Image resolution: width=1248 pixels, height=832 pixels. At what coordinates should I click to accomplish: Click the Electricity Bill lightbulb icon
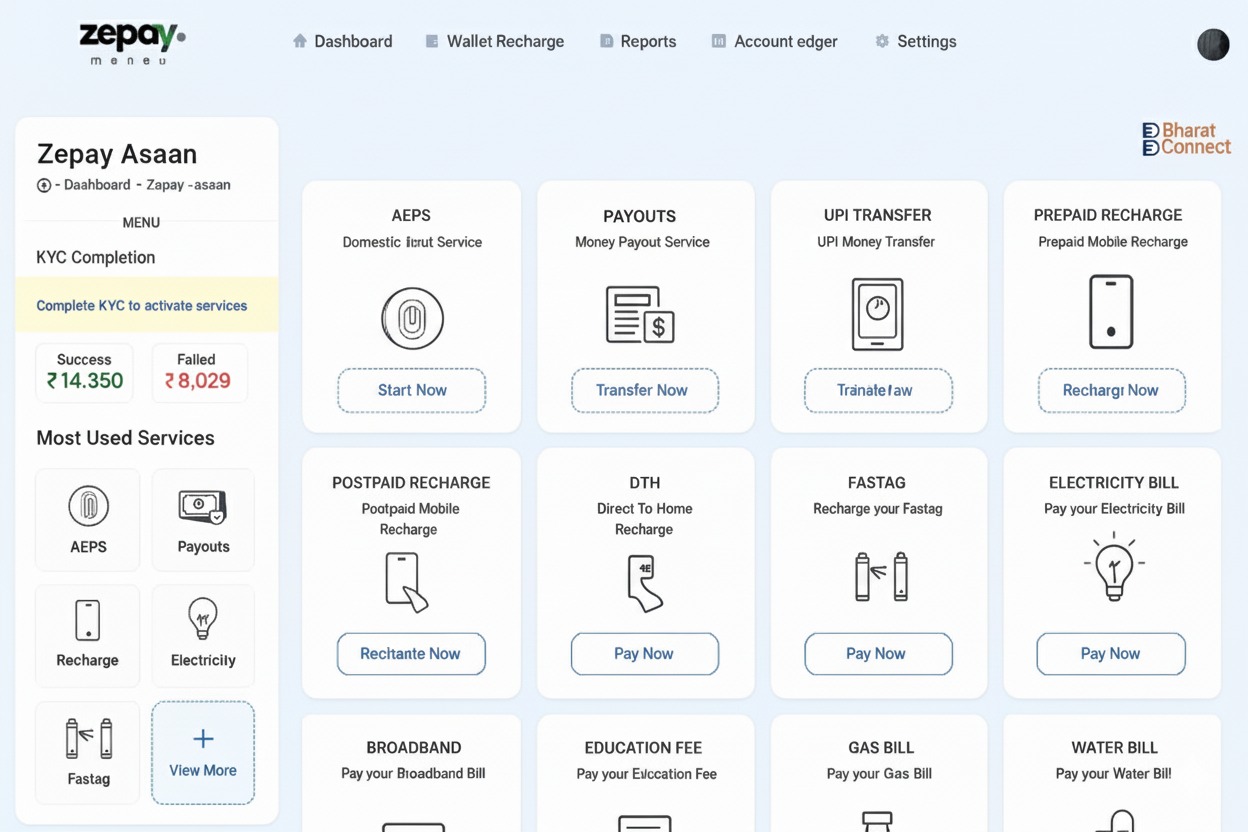tap(1113, 567)
